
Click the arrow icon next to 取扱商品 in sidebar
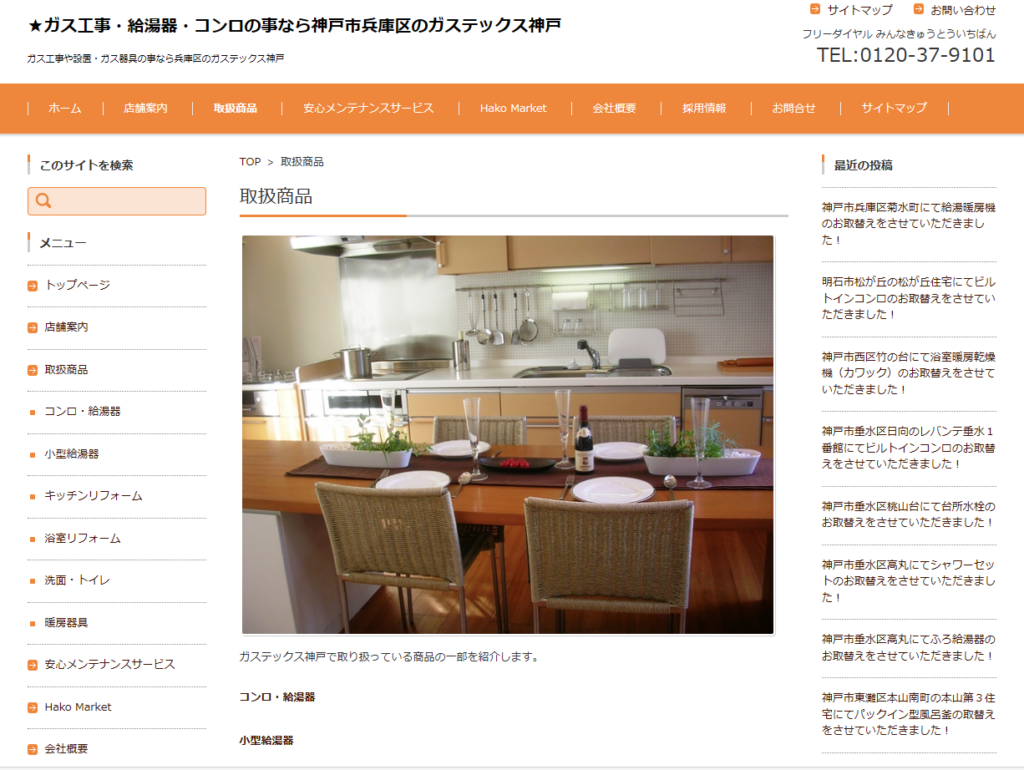click(x=33, y=370)
